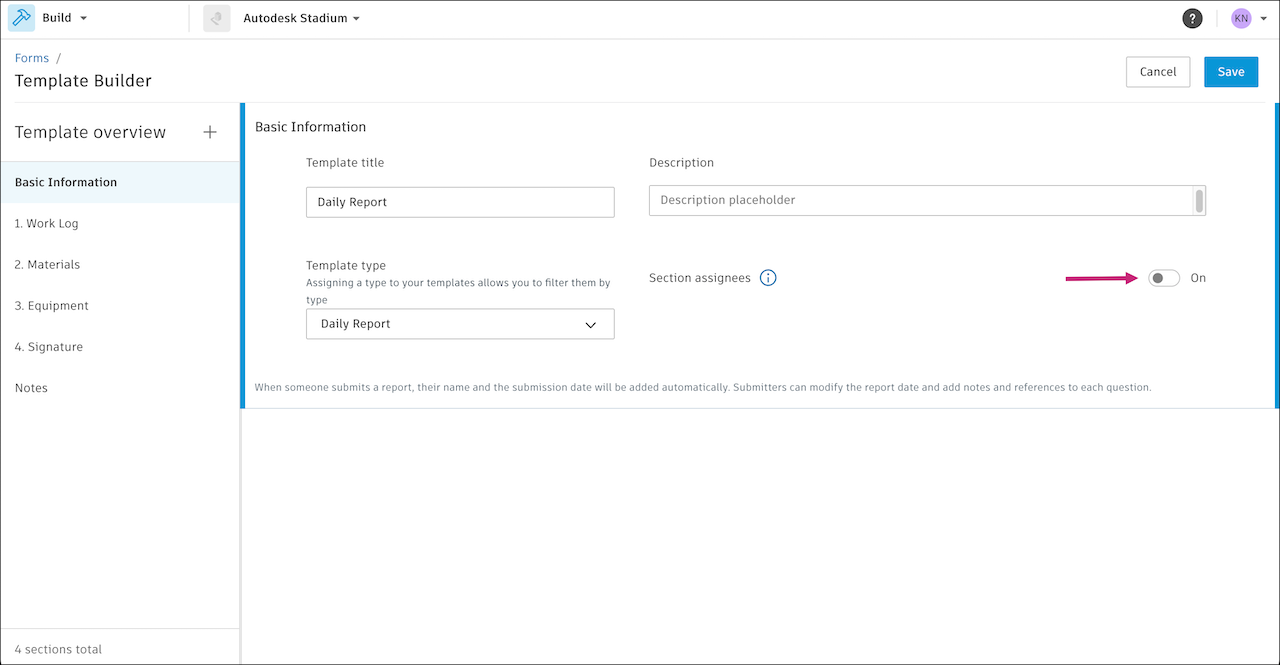The width and height of the screenshot is (1280, 665).
Task: View the Section assignees info icon
Action: pyautogui.click(x=768, y=277)
